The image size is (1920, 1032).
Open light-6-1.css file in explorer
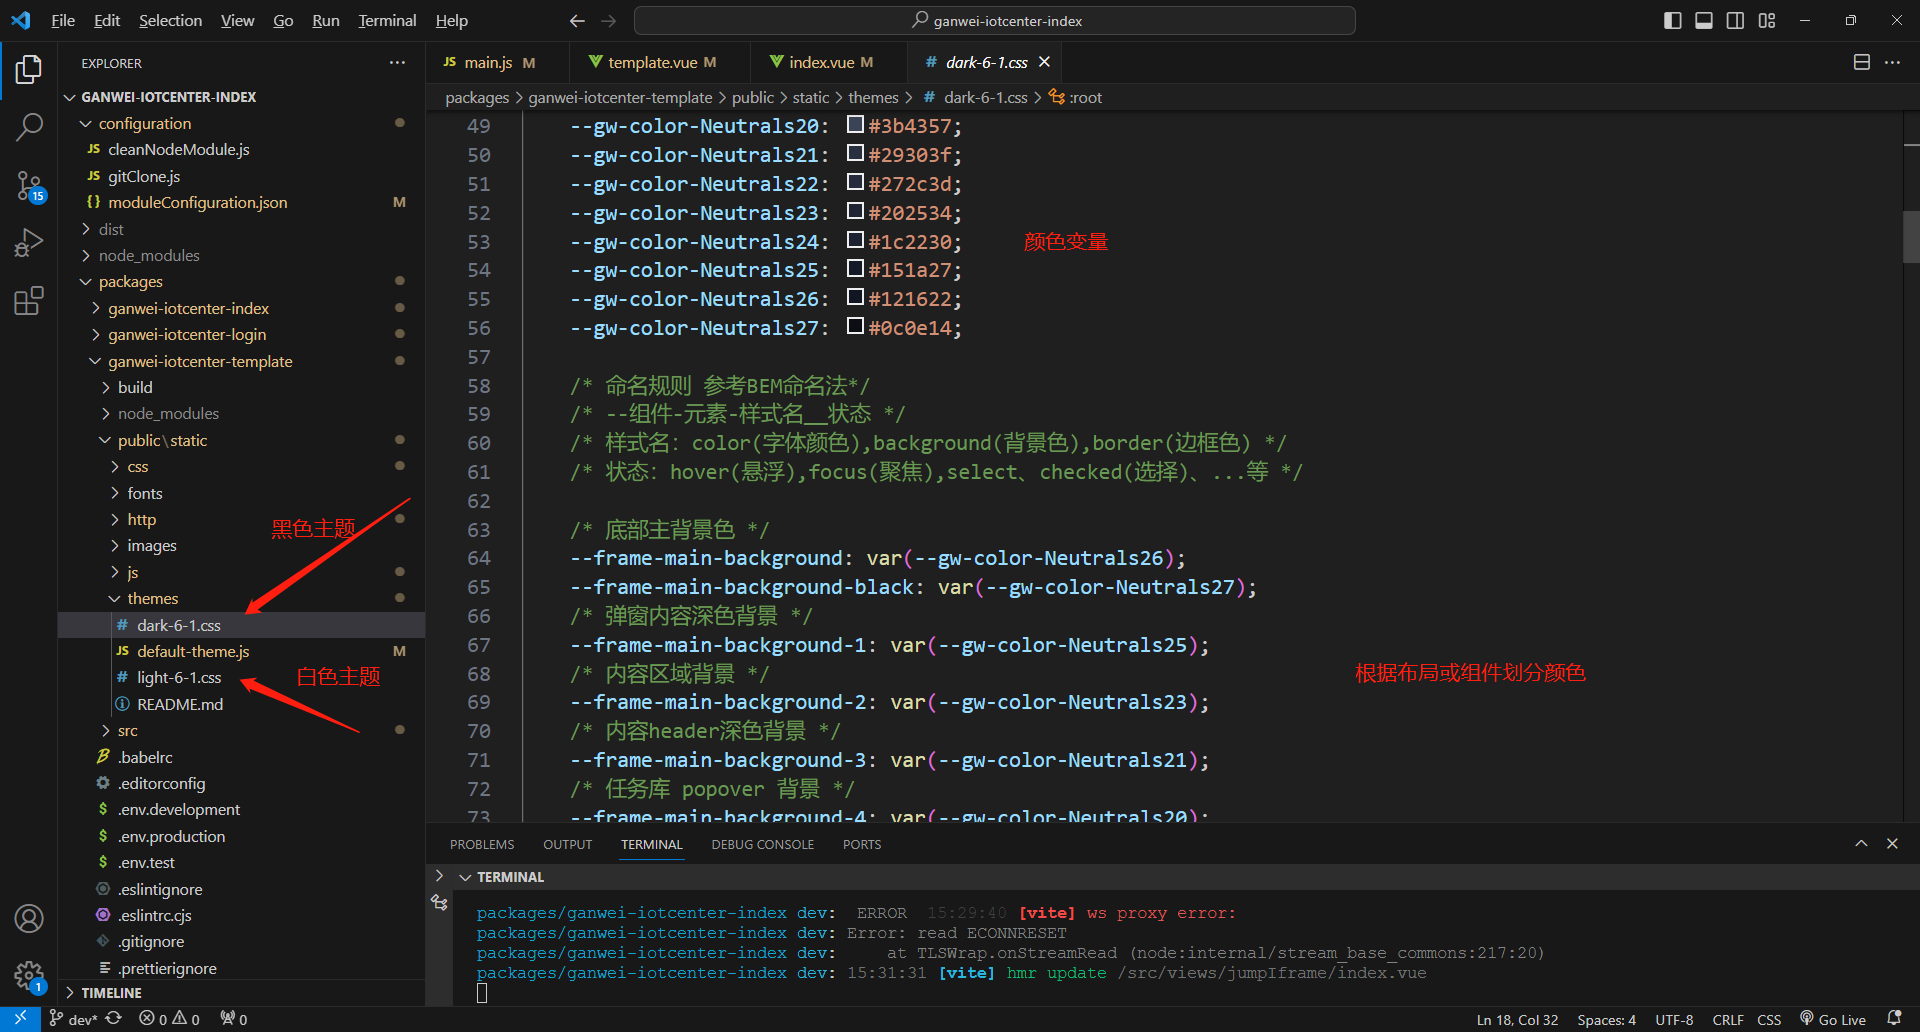[x=179, y=678]
